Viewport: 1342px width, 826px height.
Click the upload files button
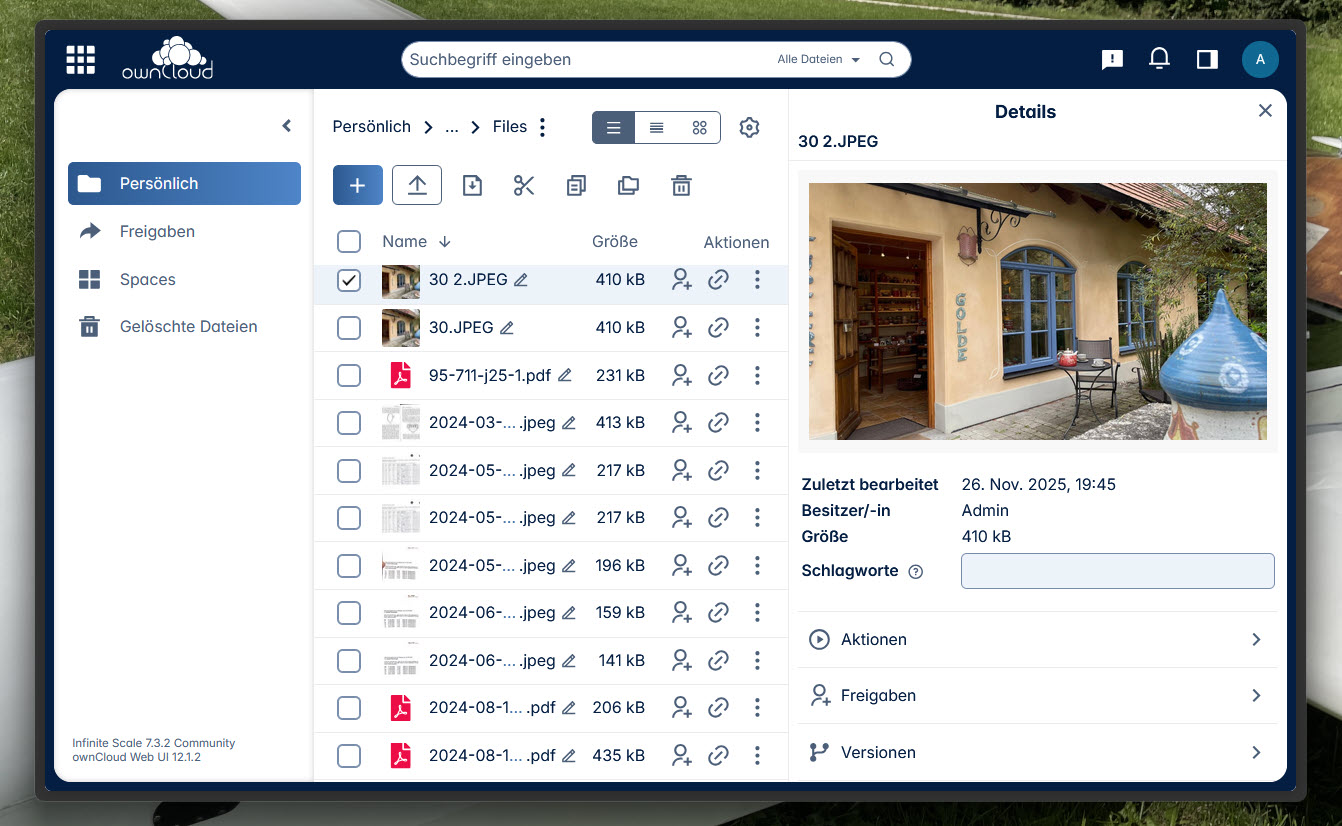[x=417, y=185]
